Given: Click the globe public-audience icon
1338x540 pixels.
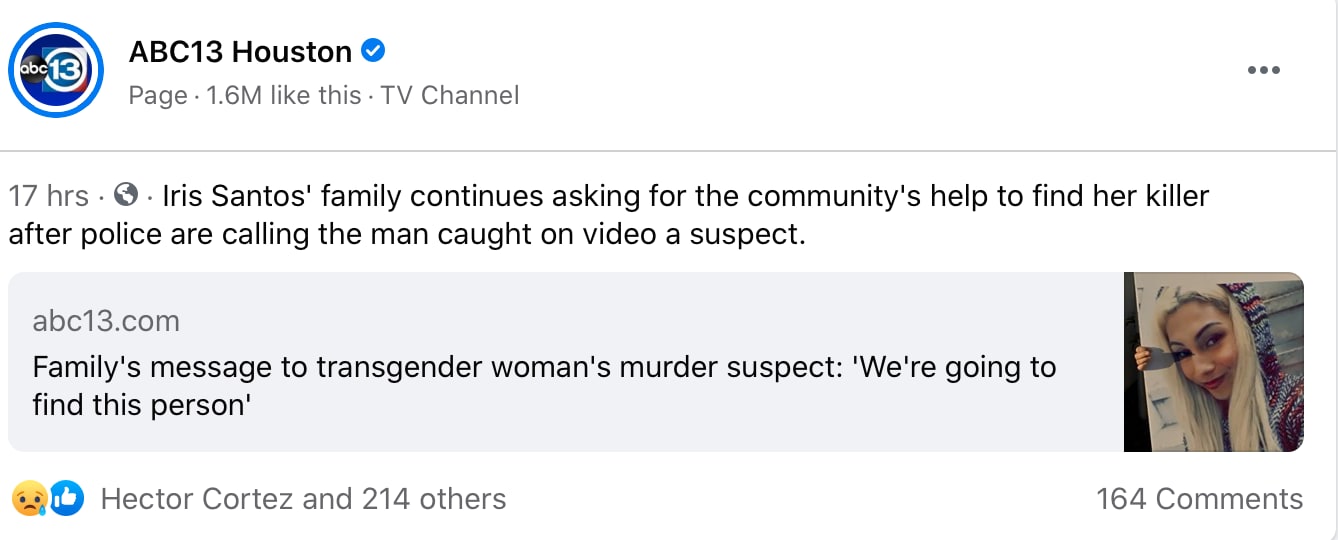Looking at the screenshot, I should (126, 194).
